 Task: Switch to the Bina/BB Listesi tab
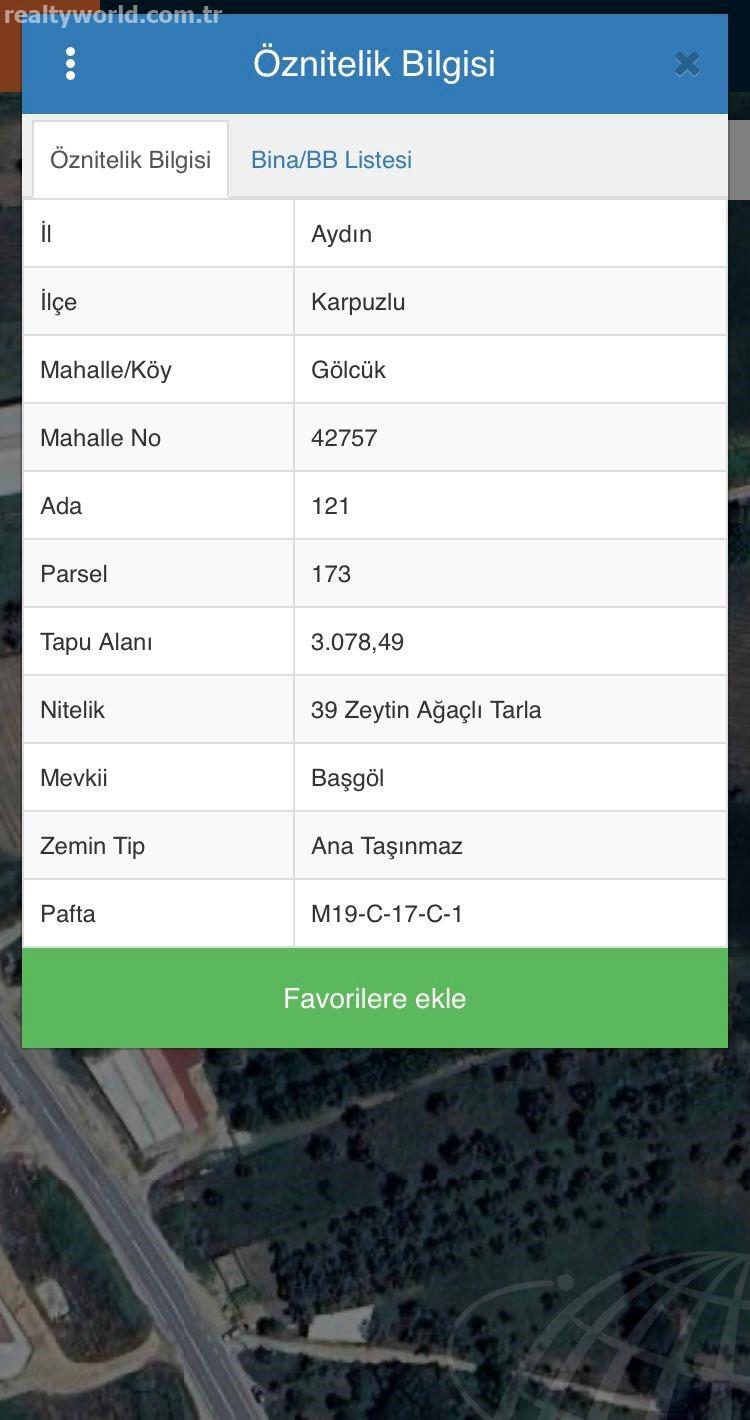331,160
